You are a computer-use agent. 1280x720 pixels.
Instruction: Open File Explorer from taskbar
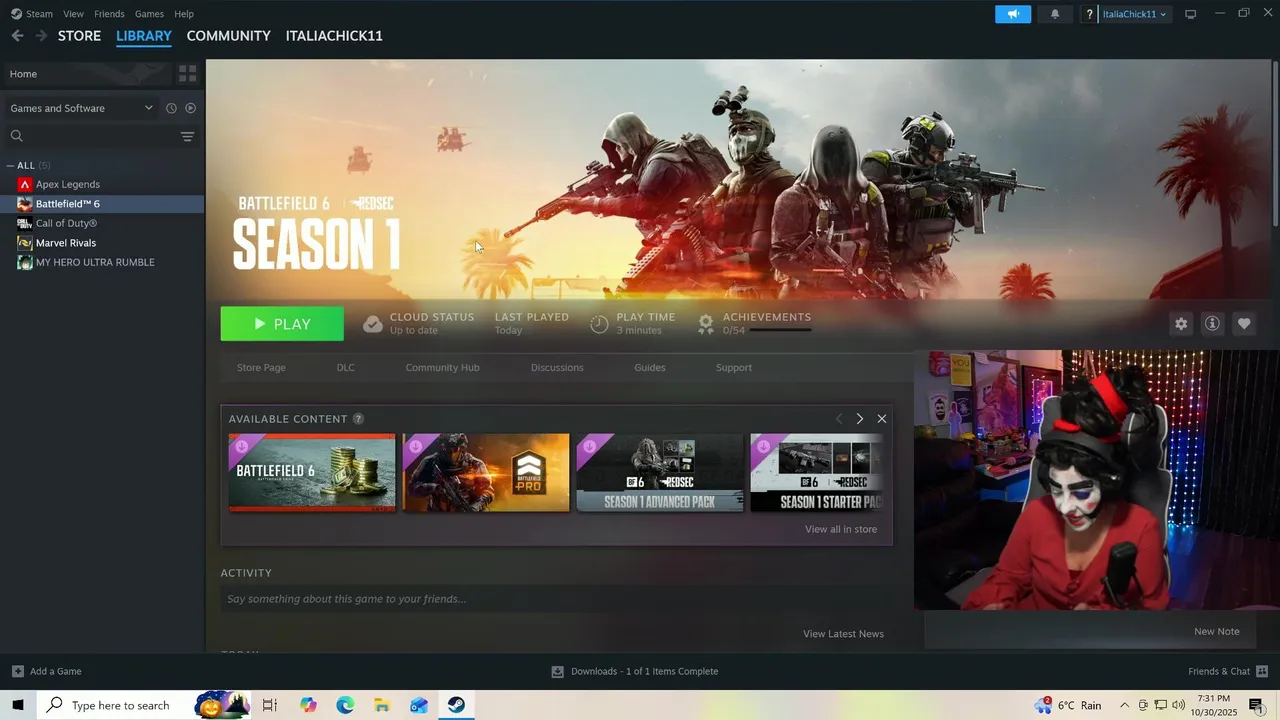click(382, 705)
